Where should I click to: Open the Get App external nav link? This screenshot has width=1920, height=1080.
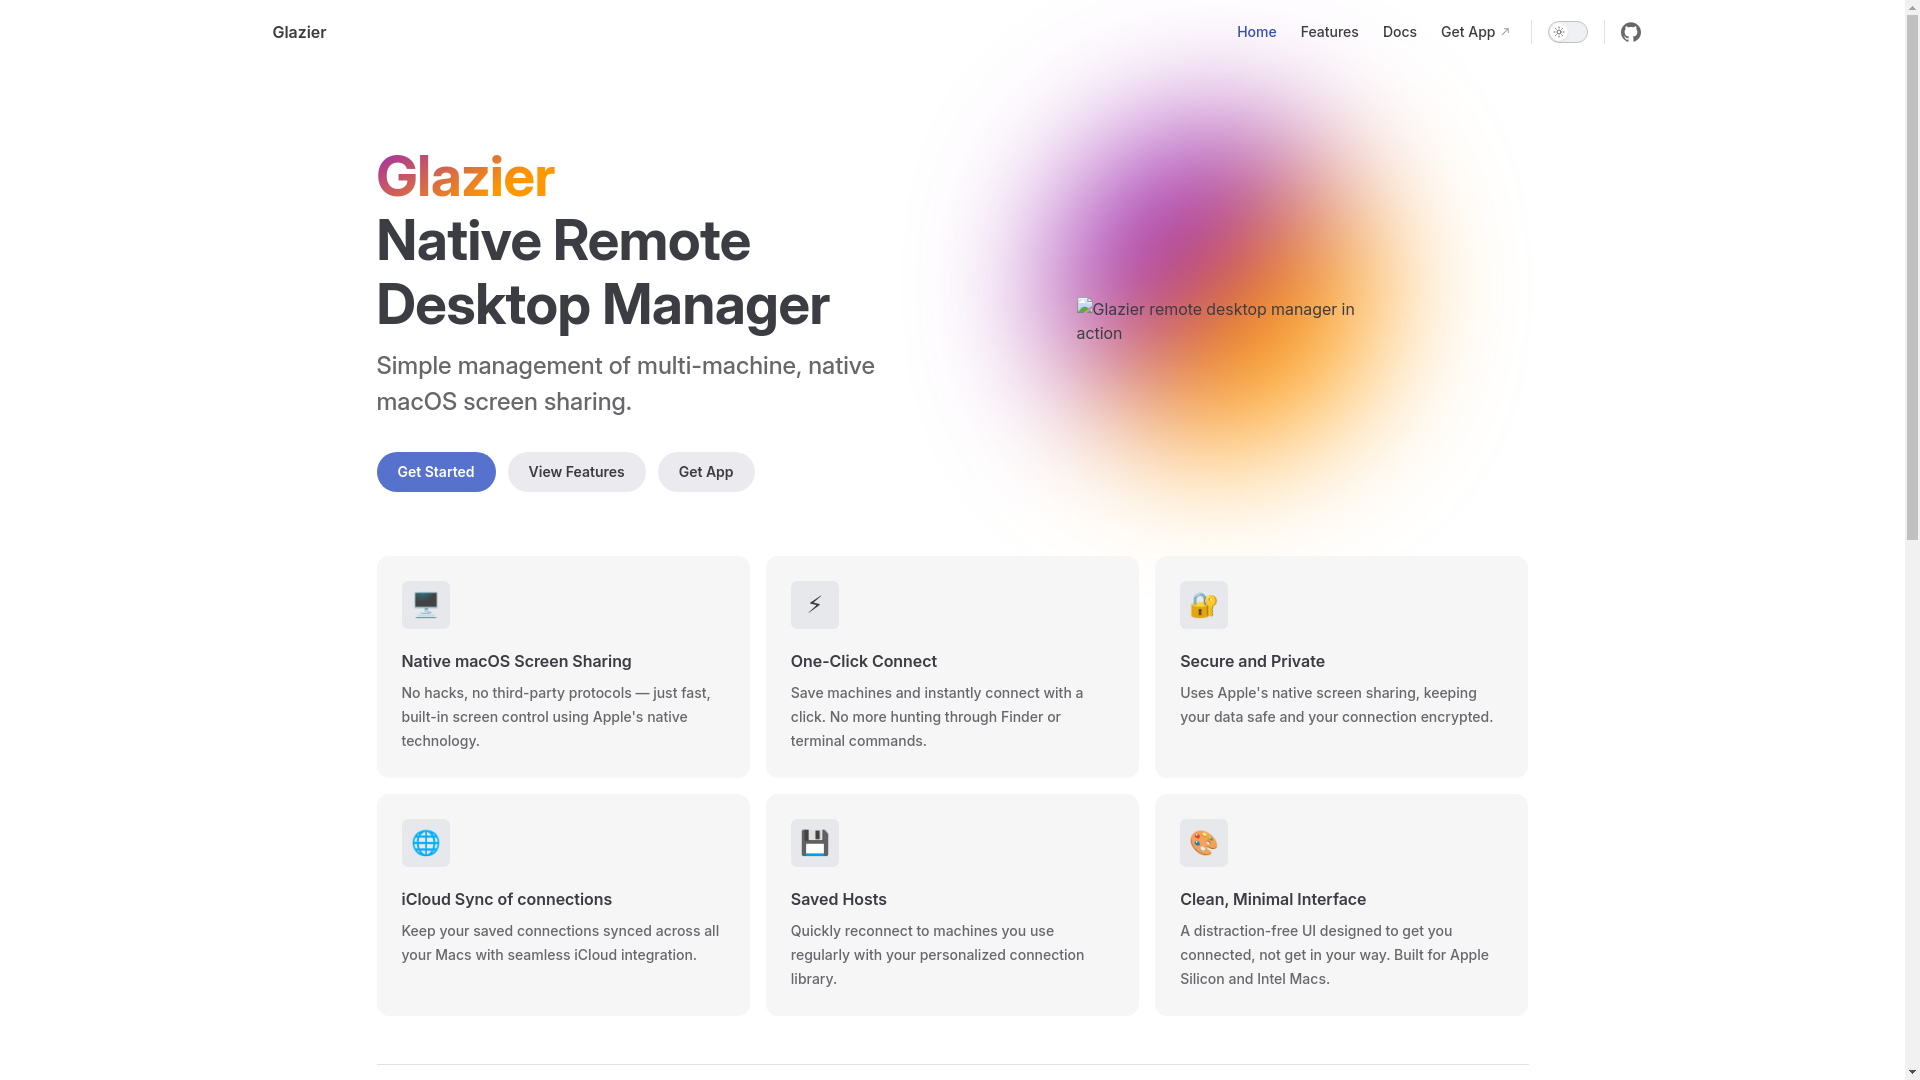(1475, 32)
